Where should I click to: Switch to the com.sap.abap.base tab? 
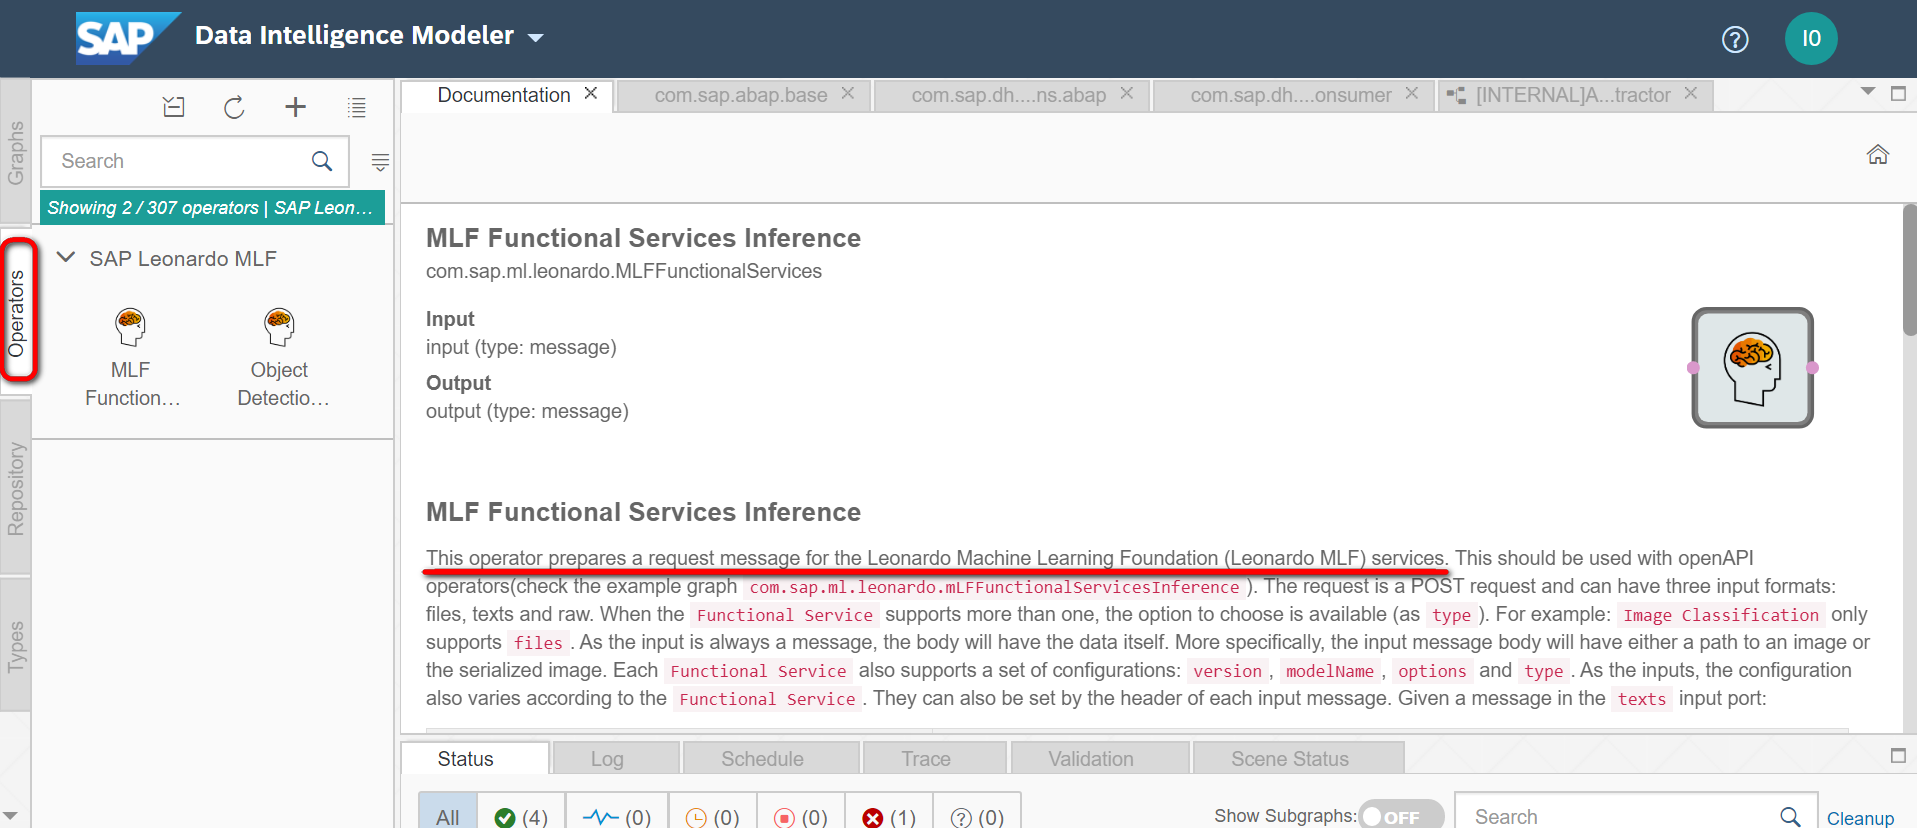click(741, 95)
